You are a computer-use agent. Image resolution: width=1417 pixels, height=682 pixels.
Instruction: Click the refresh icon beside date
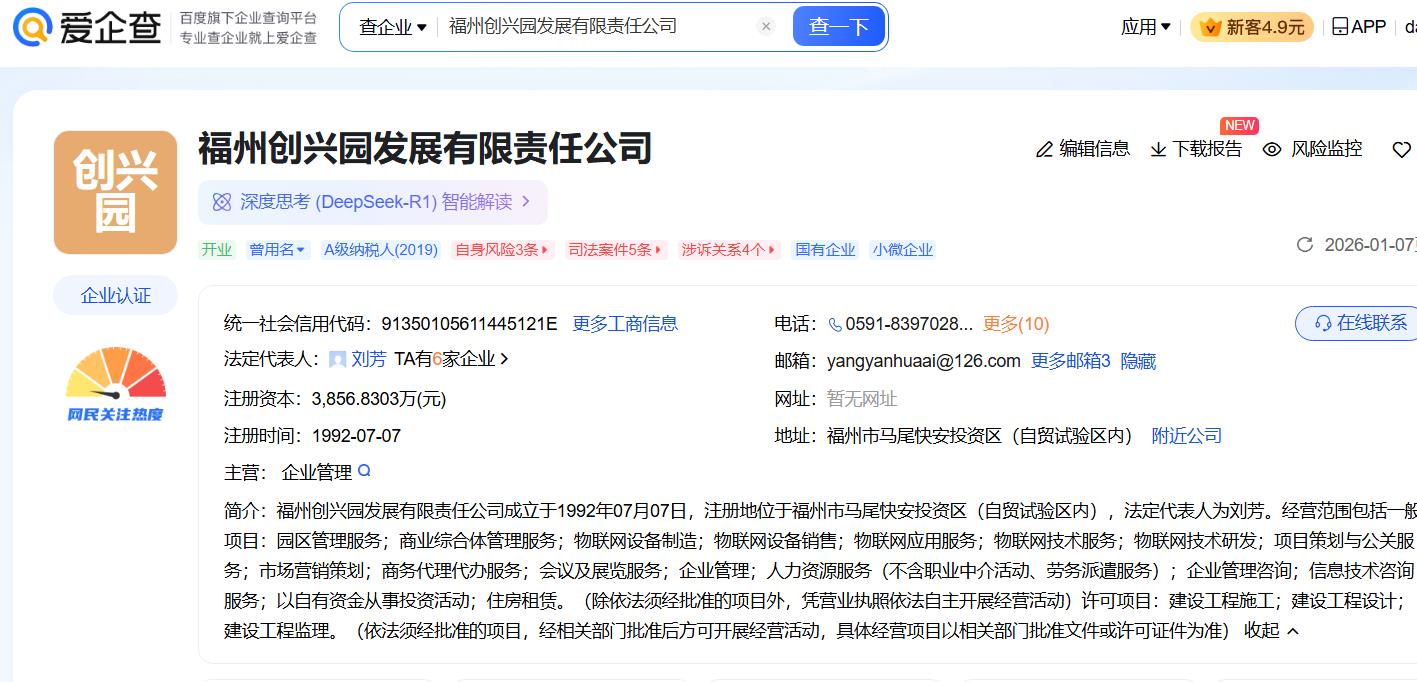(x=1304, y=245)
